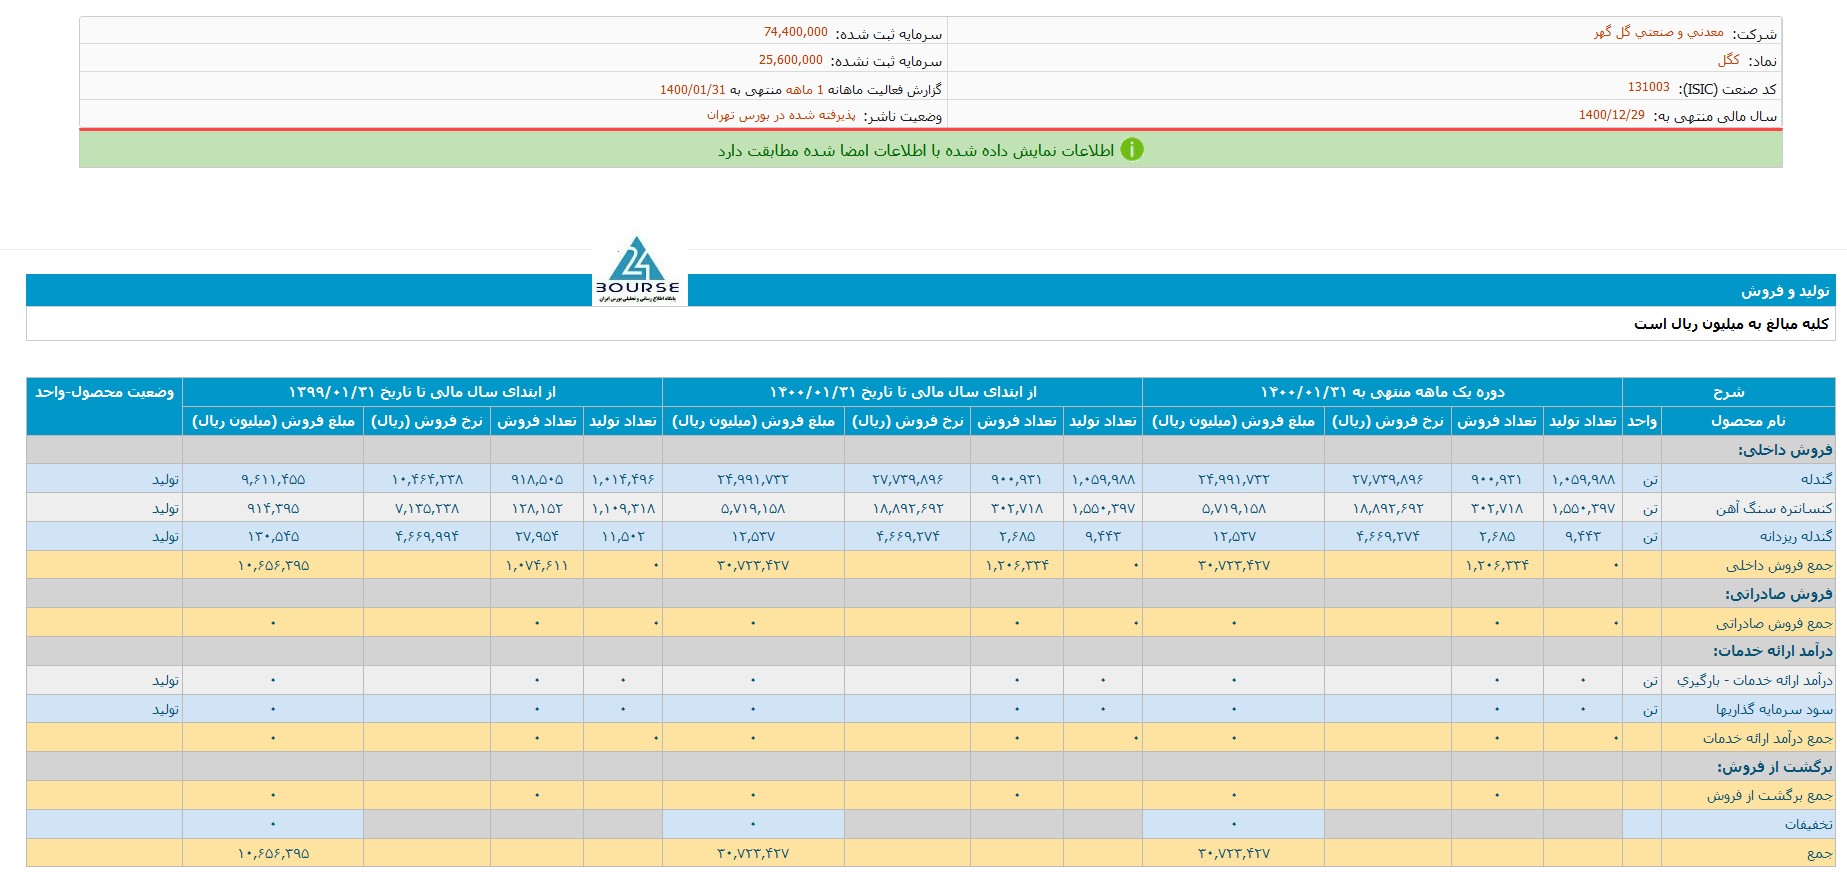Click one-month period گندله ریزدانه amount ۱۲,۵۳۷
Viewport: 1847px width, 885px height.
click(x=1233, y=537)
